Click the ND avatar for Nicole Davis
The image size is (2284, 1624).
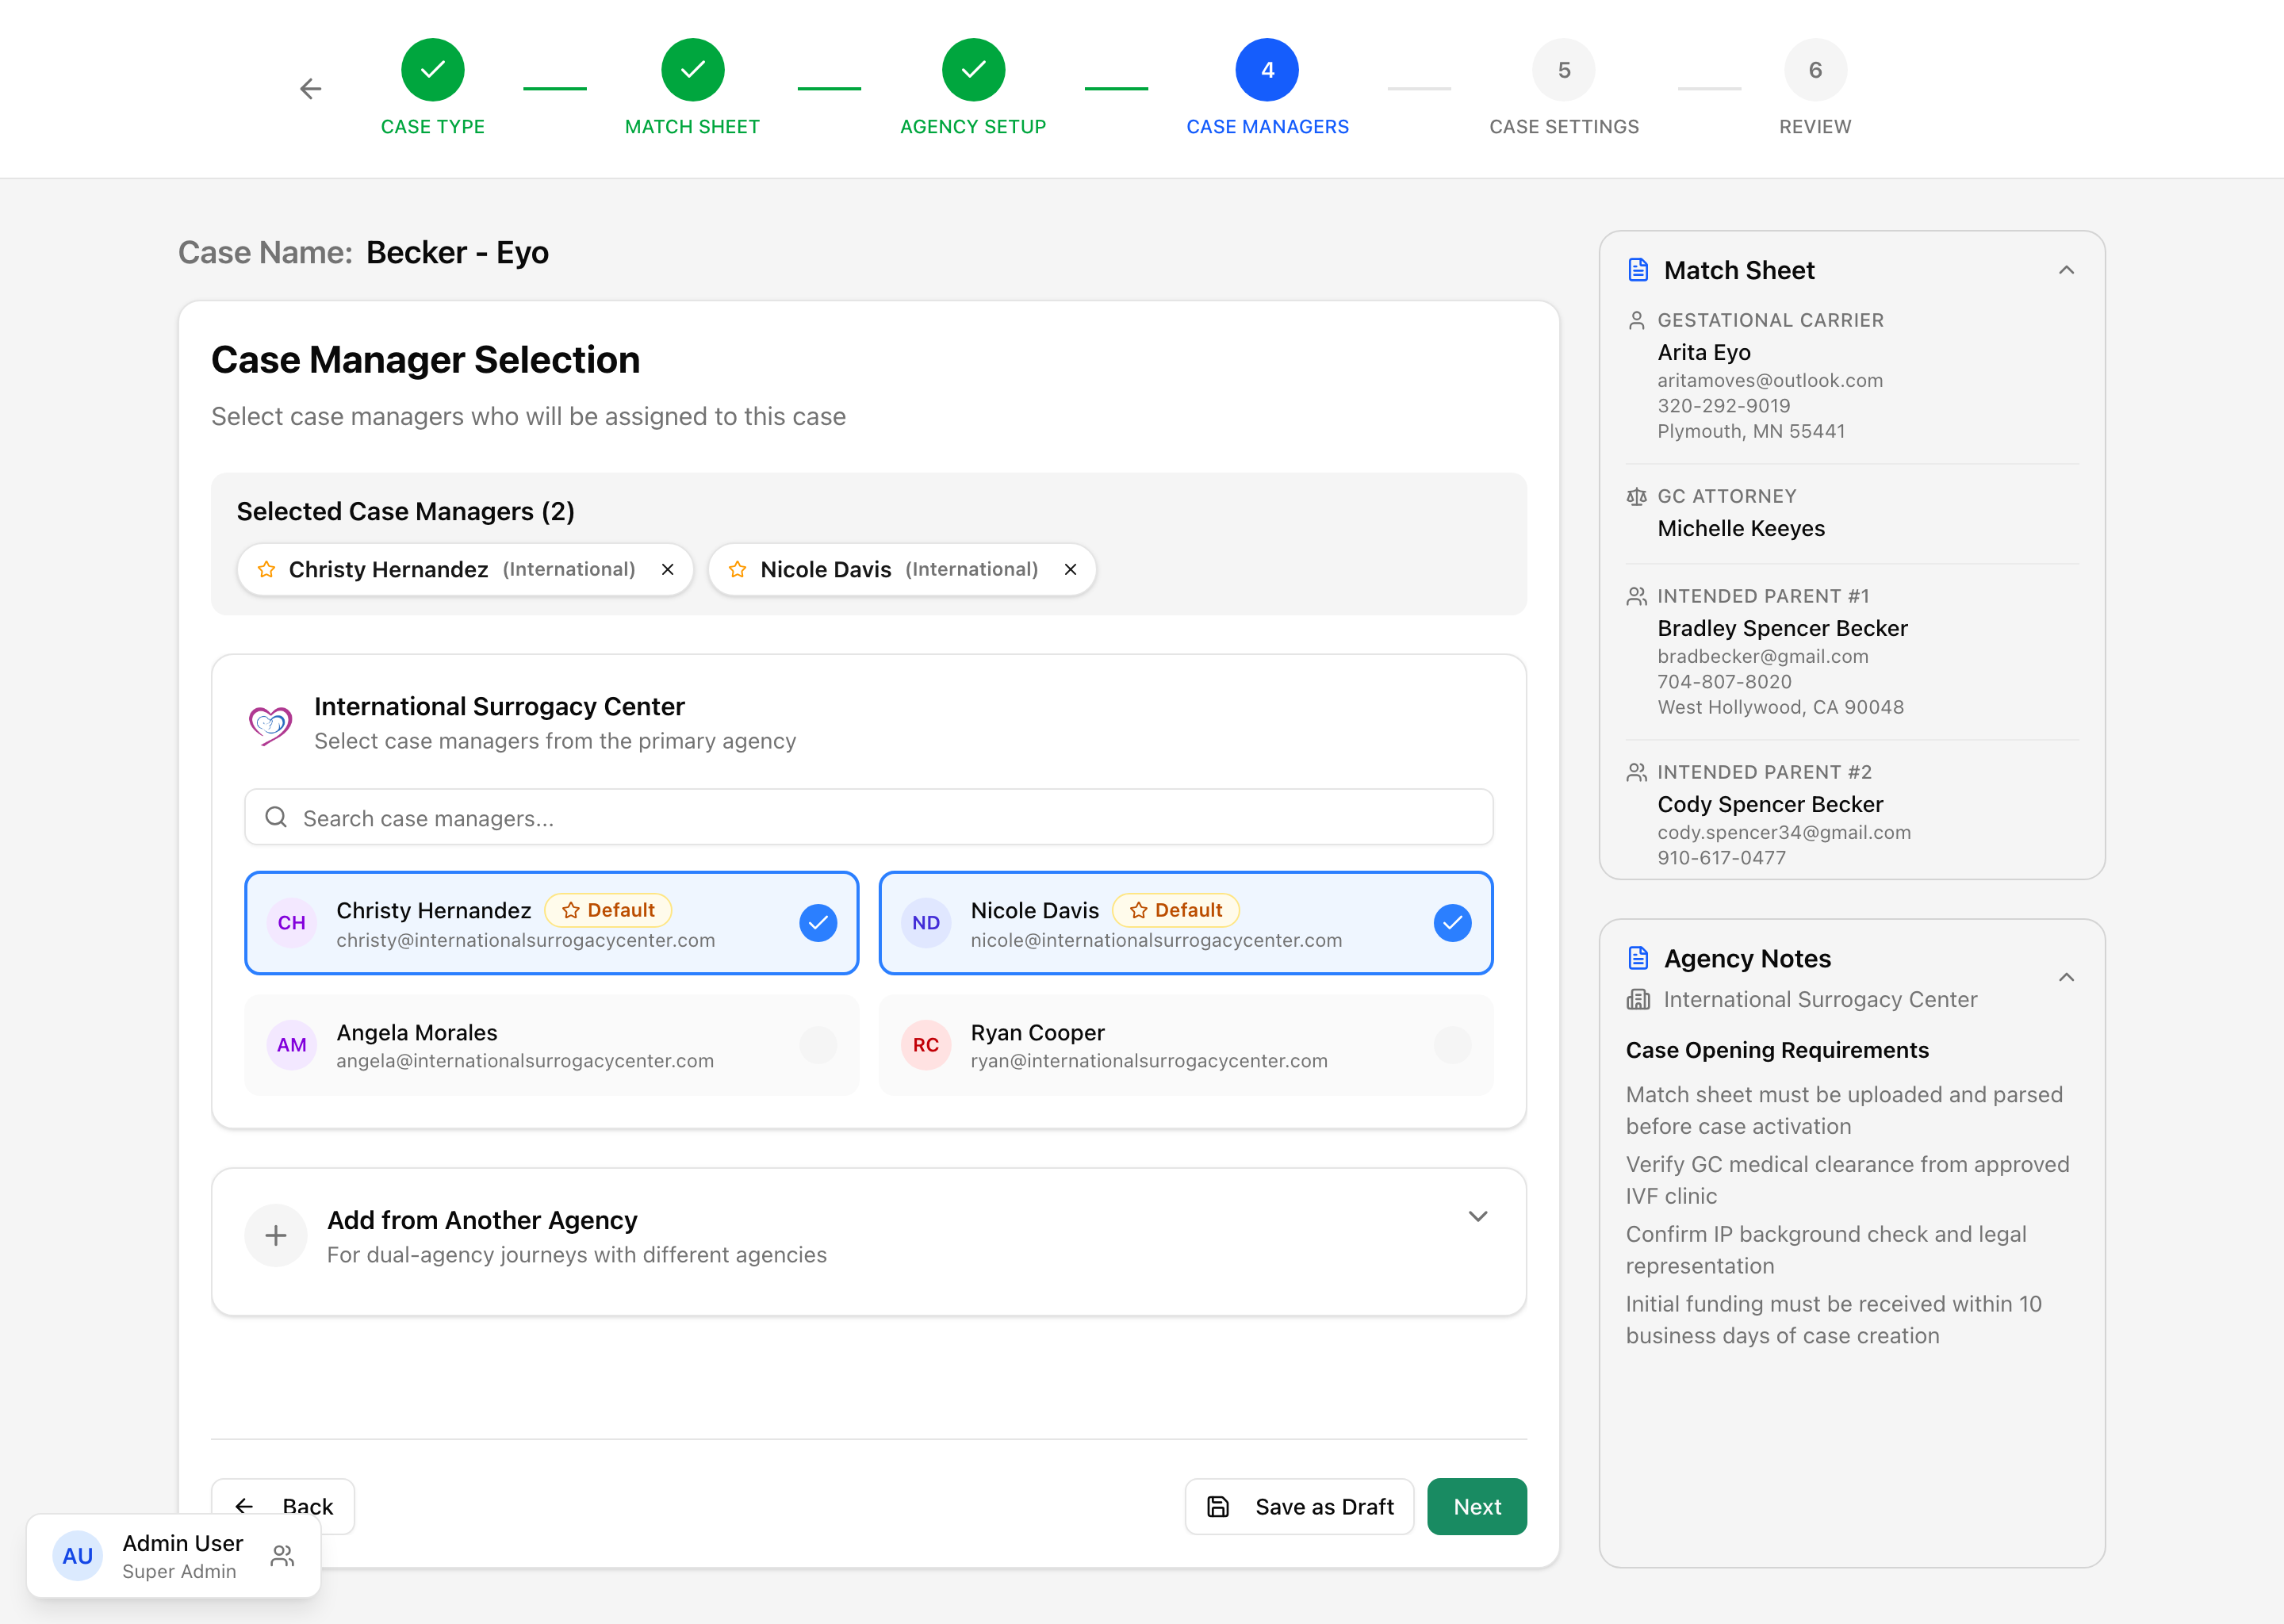tap(926, 922)
